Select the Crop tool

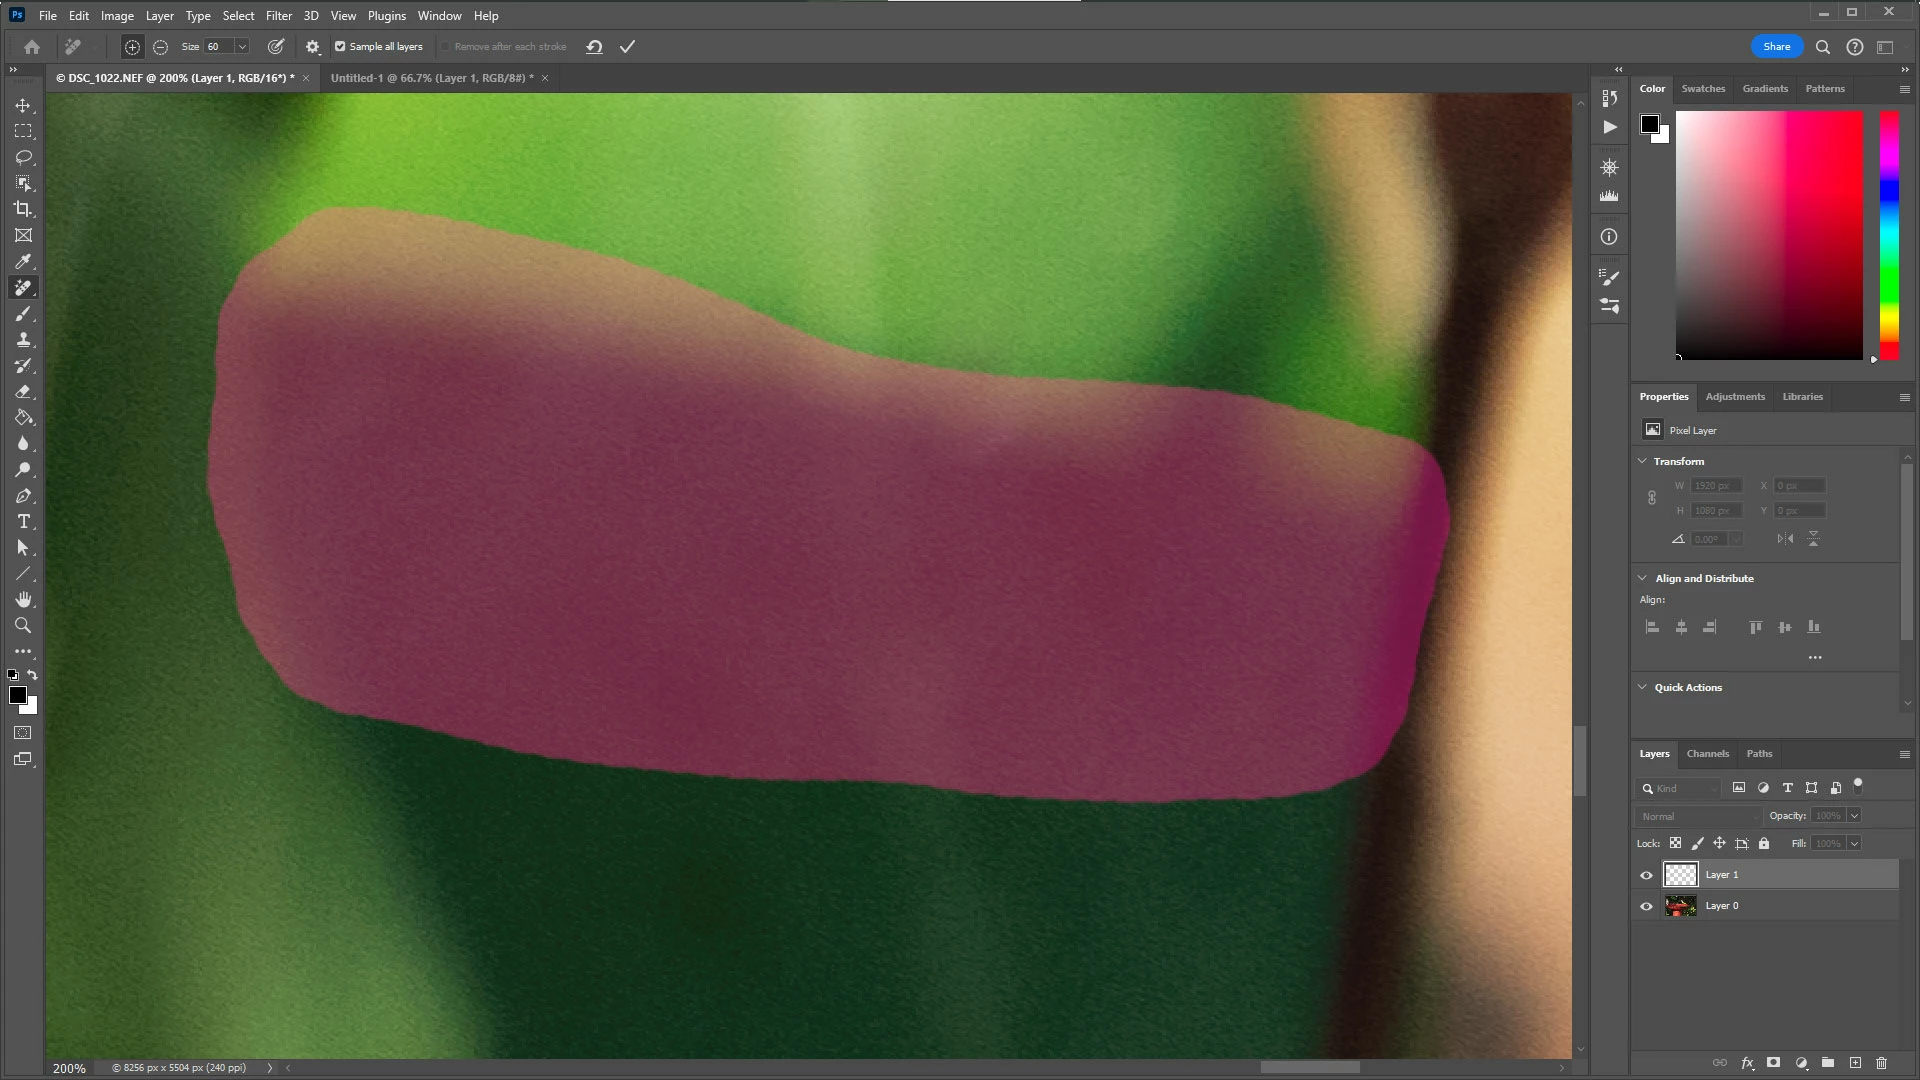[x=23, y=209]
